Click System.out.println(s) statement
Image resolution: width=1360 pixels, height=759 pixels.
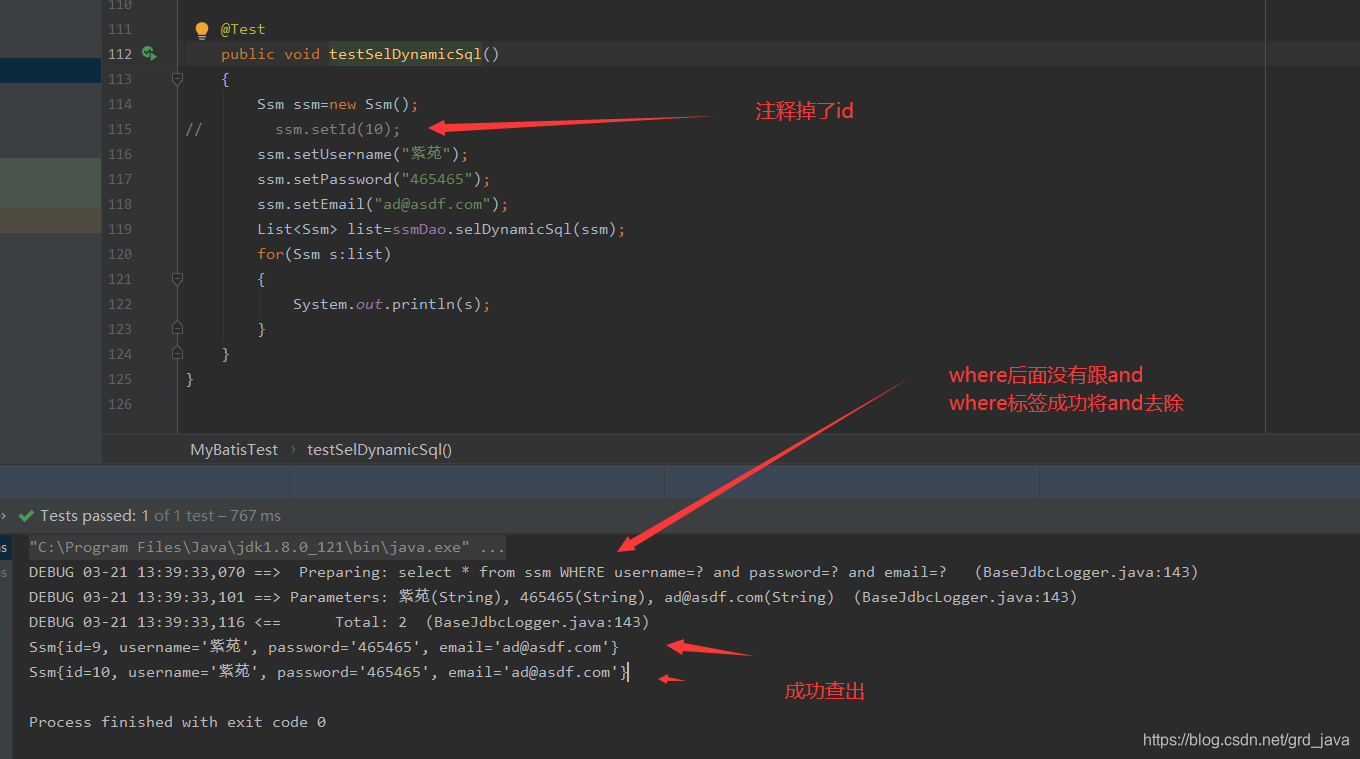pyautogui.click(x=392, y=304)
